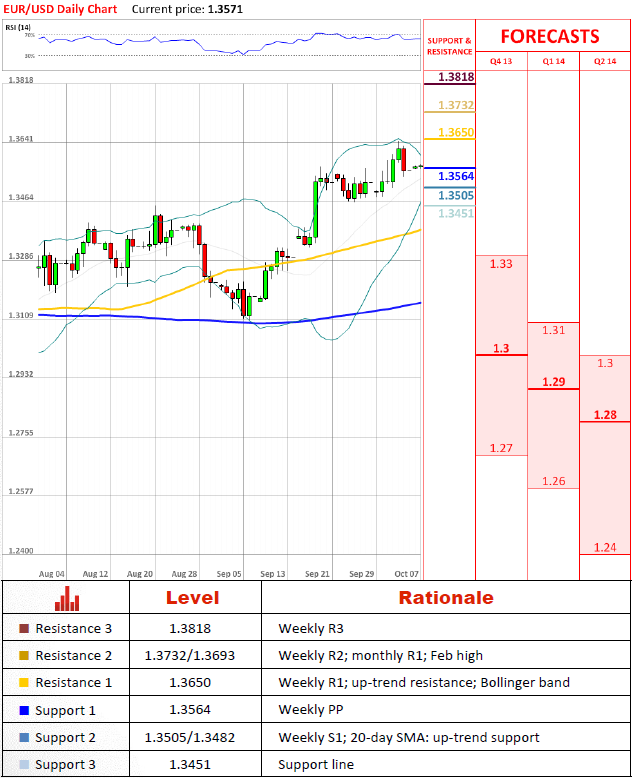Click the Resistance 3 row label
The width and height of the screenshot is (634, 778).
[x=73, y=629]
